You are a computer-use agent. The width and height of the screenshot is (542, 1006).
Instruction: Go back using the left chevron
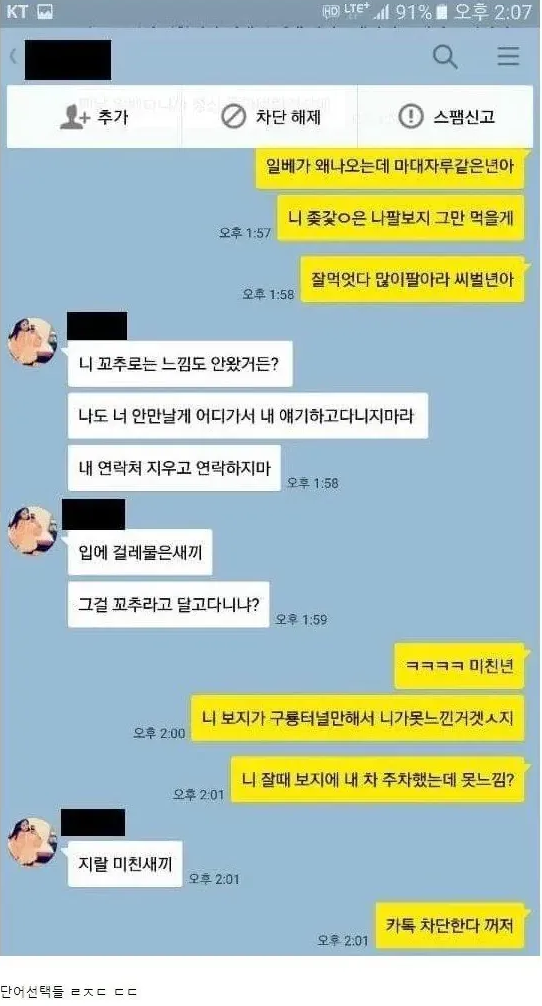[13, 56]
